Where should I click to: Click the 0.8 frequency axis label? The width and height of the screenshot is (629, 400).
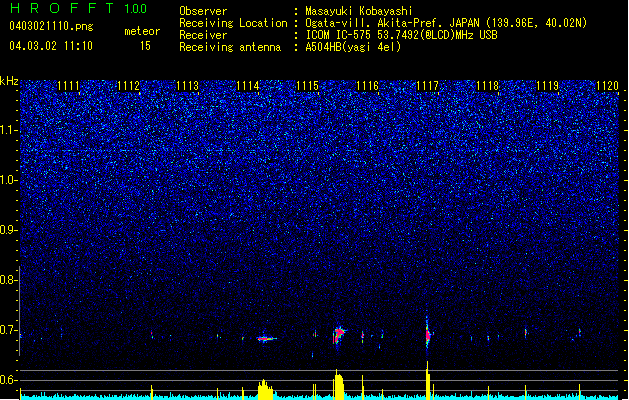(9, 280)
